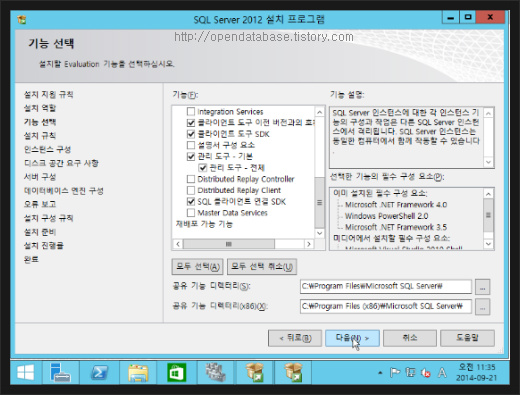520x395 pixels.
Task: Click the Help button
Action: (x=467, y=338)
